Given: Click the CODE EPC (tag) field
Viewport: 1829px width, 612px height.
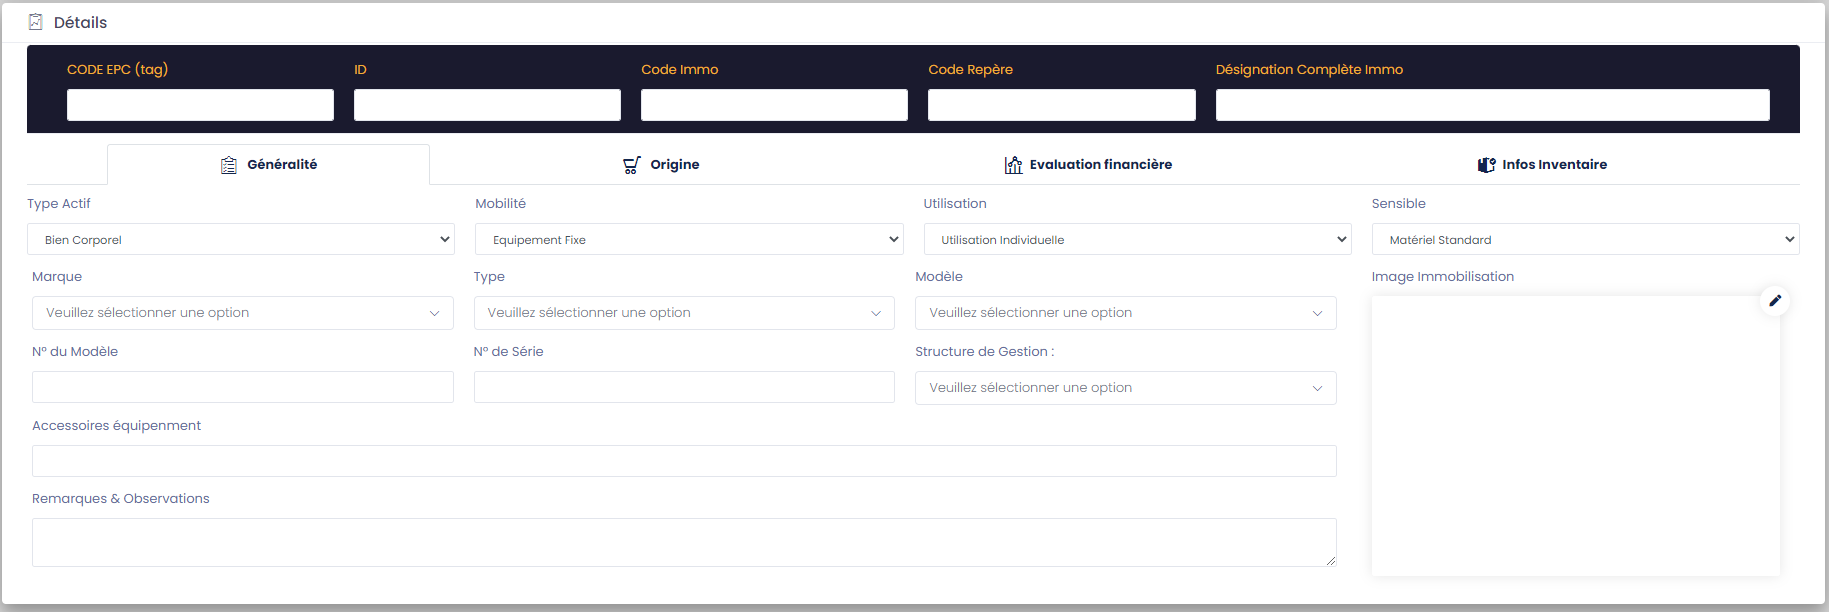Looking at the screenshot, I should pyautogui.click(x=200, y=105).
